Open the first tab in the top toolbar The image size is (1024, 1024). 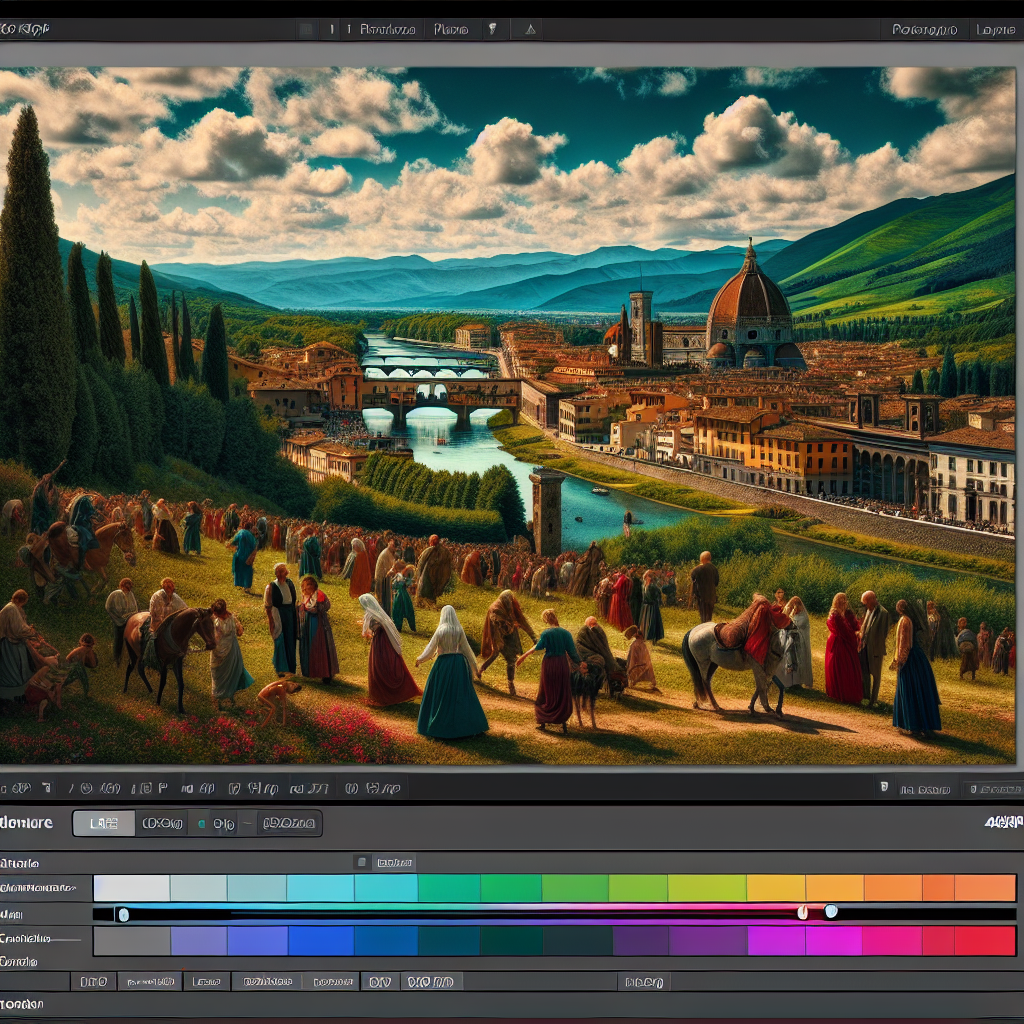(387, 30)
